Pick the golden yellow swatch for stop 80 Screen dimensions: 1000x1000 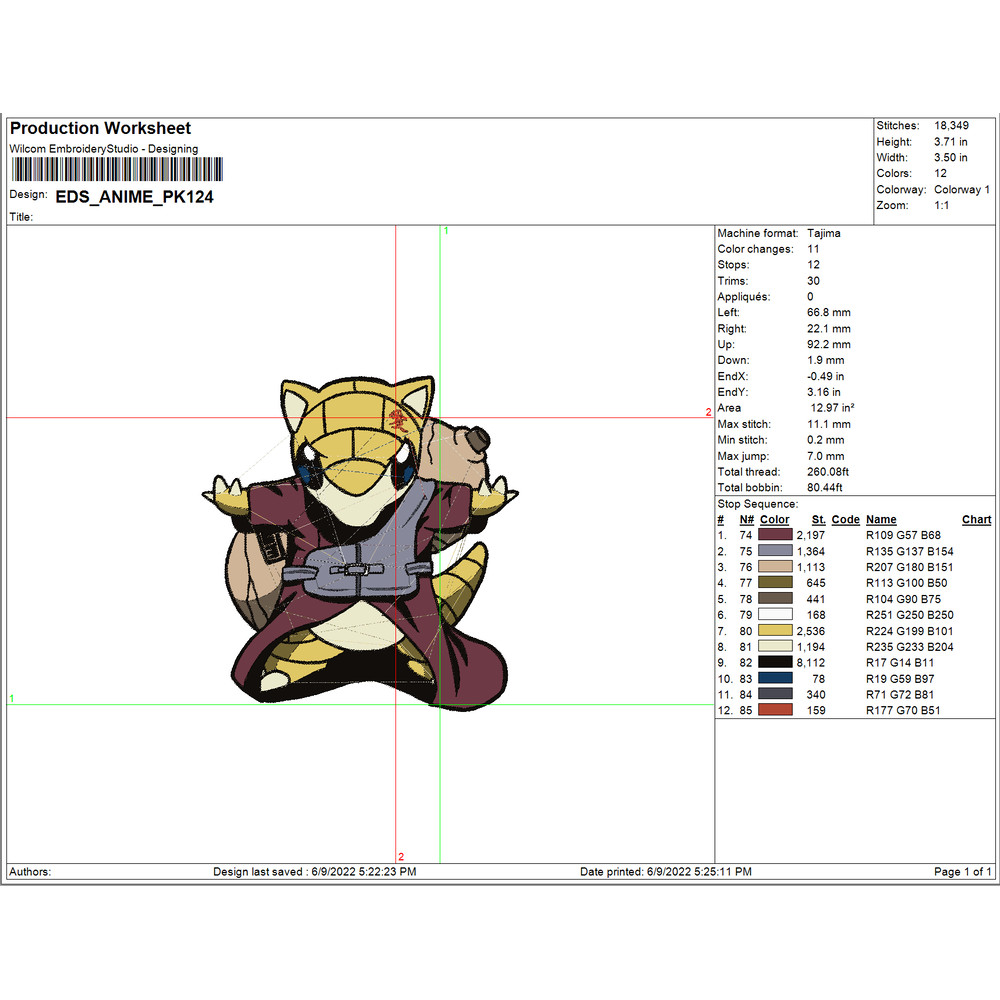(776, 631)
